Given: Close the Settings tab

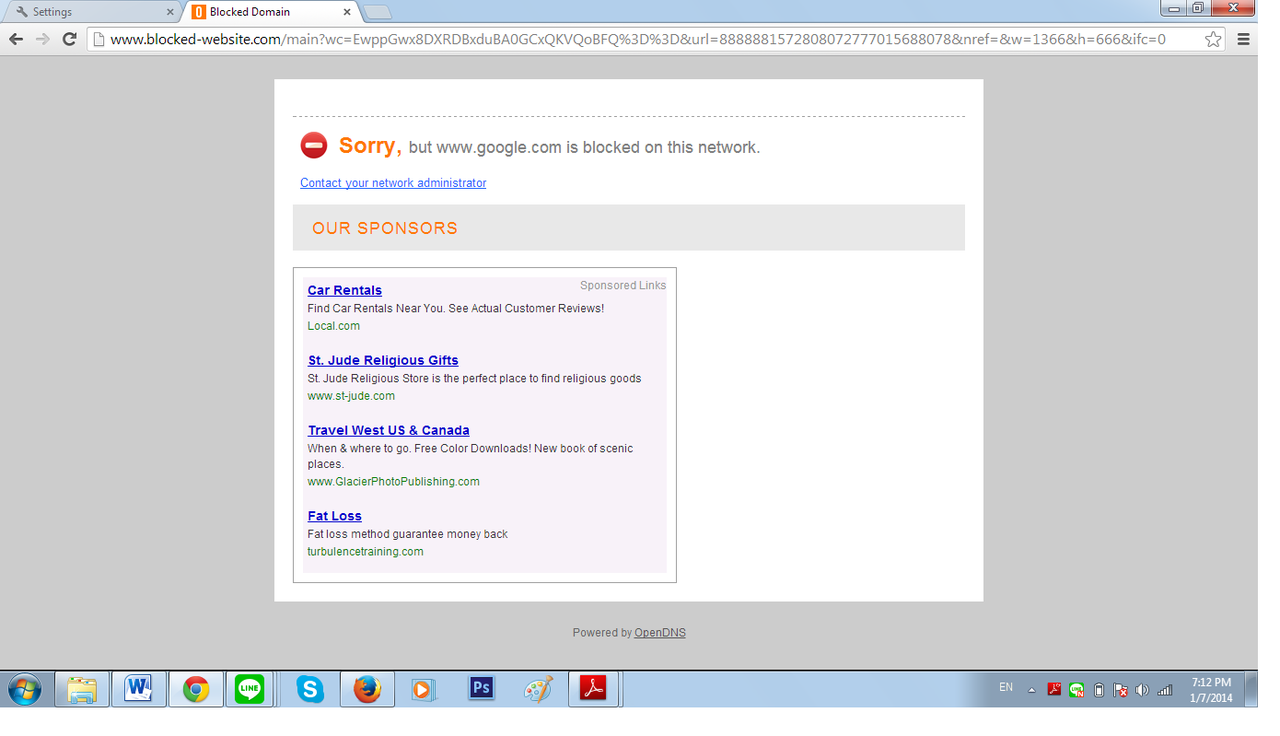Looking at the screenshot, I should (x=170, y=12).
